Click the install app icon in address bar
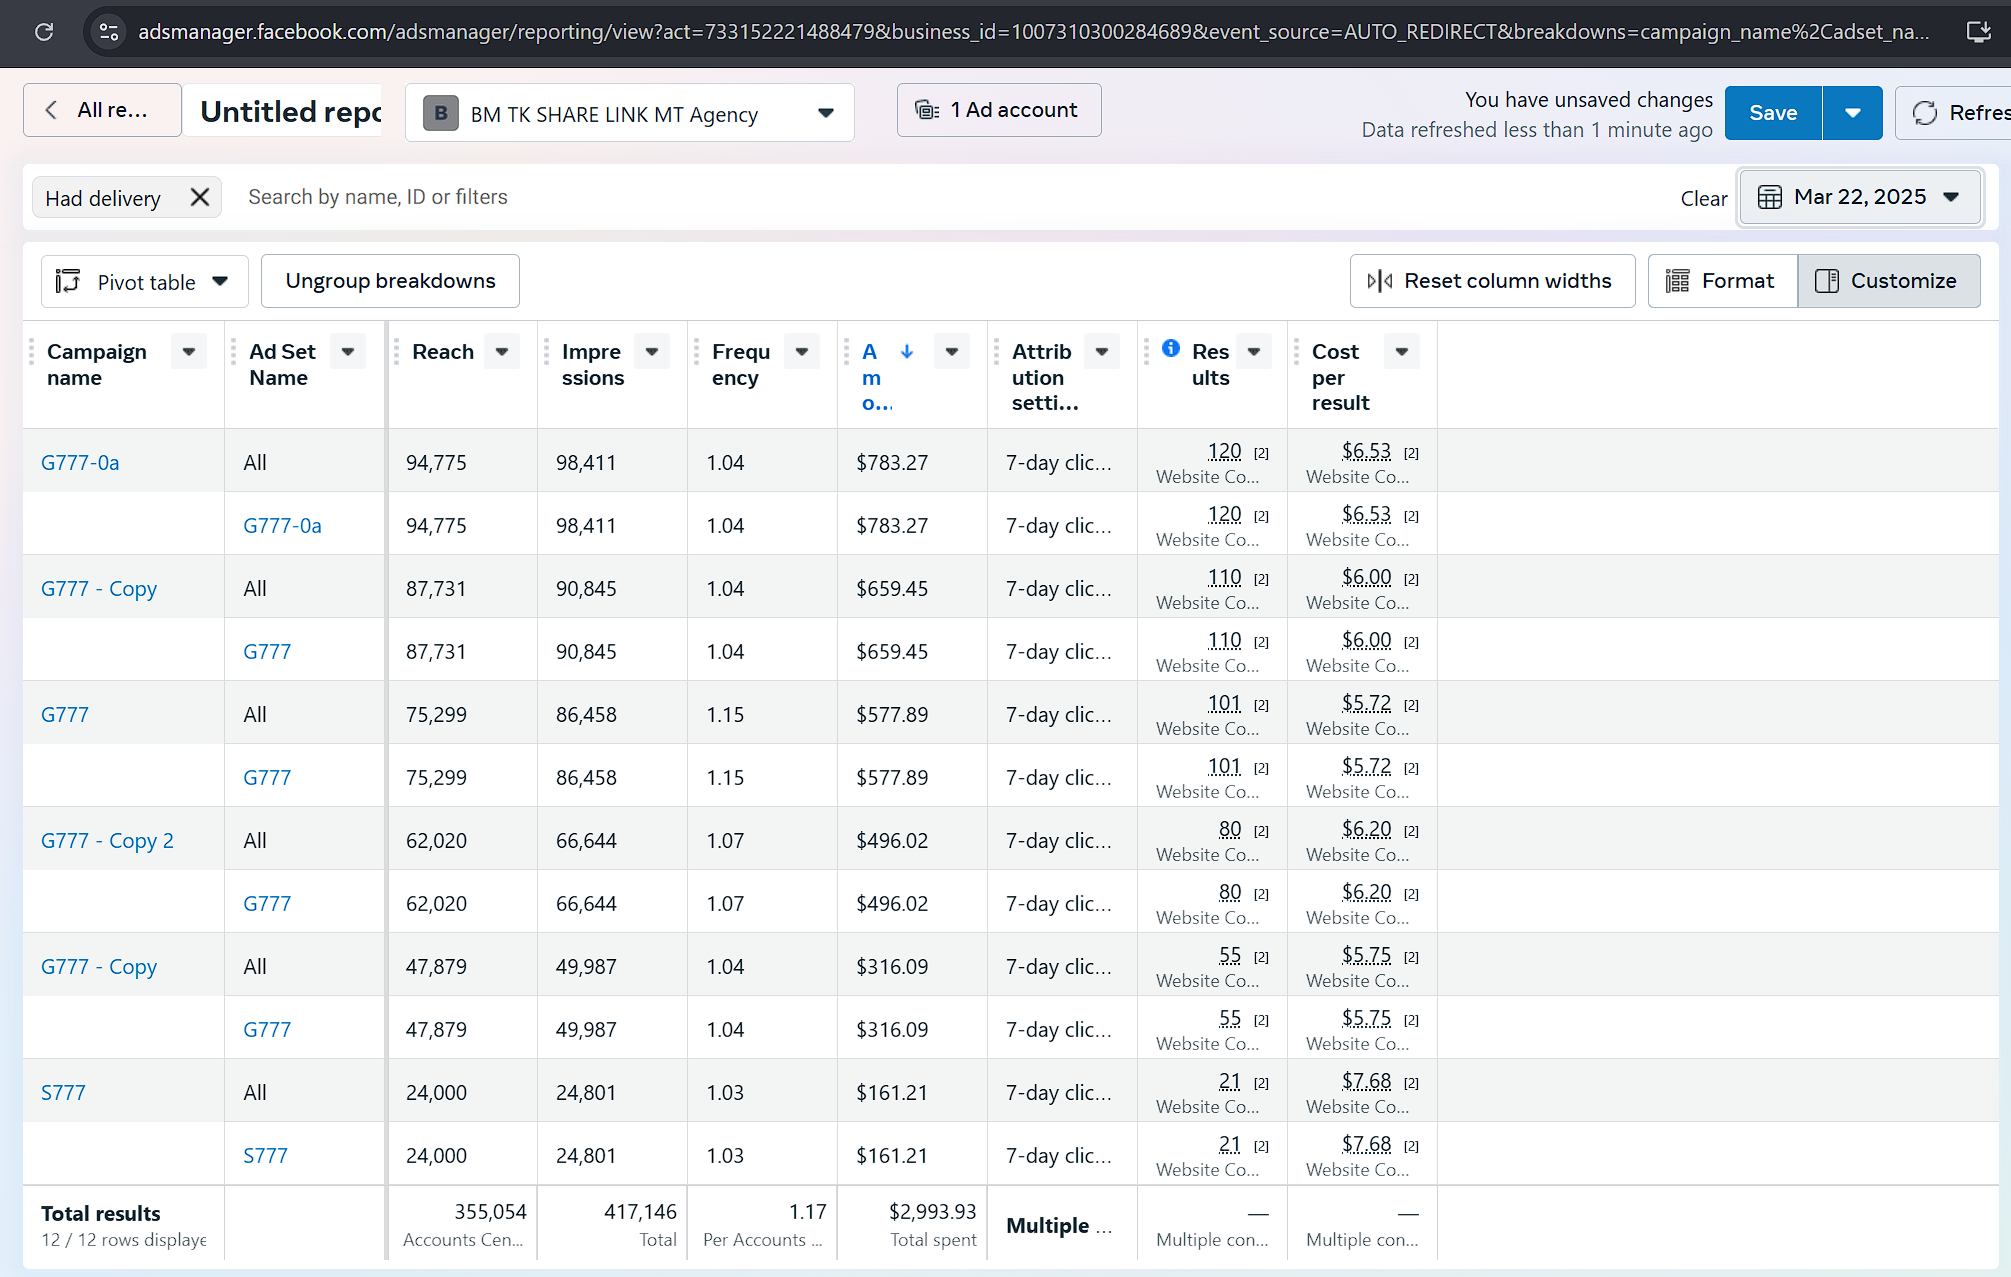Screen dimensions: 2011x1277 click(x=1977, y=32)
